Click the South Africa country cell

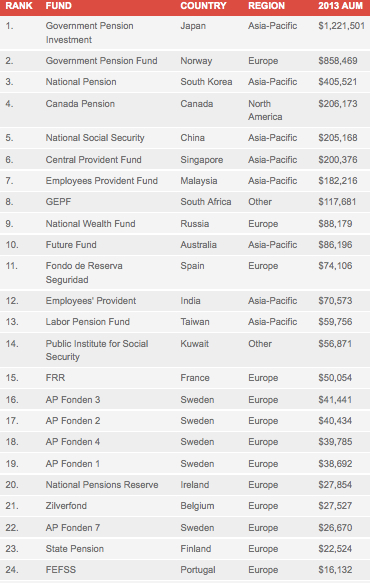(x=206, y=202)
